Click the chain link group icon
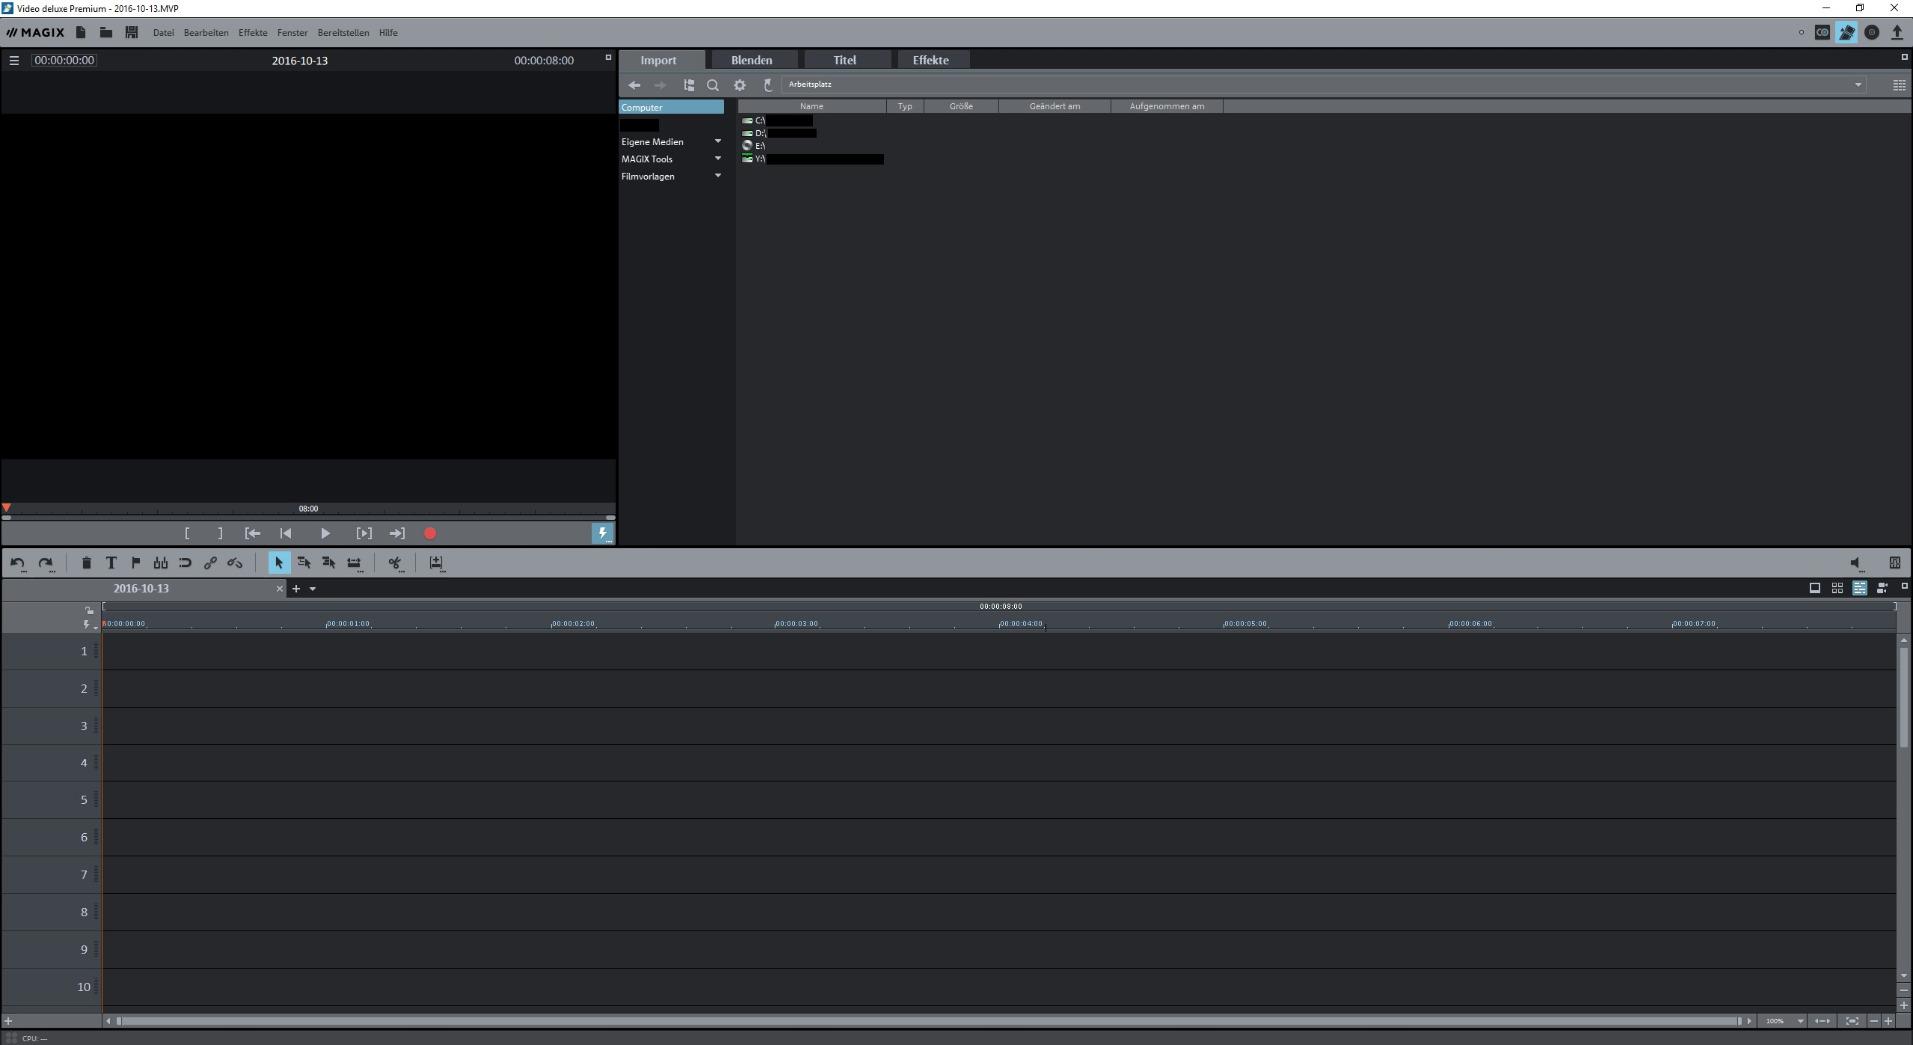 click(x=210, y=563)
